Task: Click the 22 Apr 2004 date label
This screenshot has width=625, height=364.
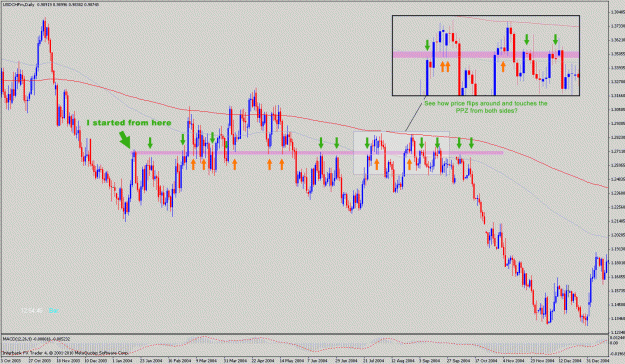Action: pyautogui.click(x=262, y=360)
